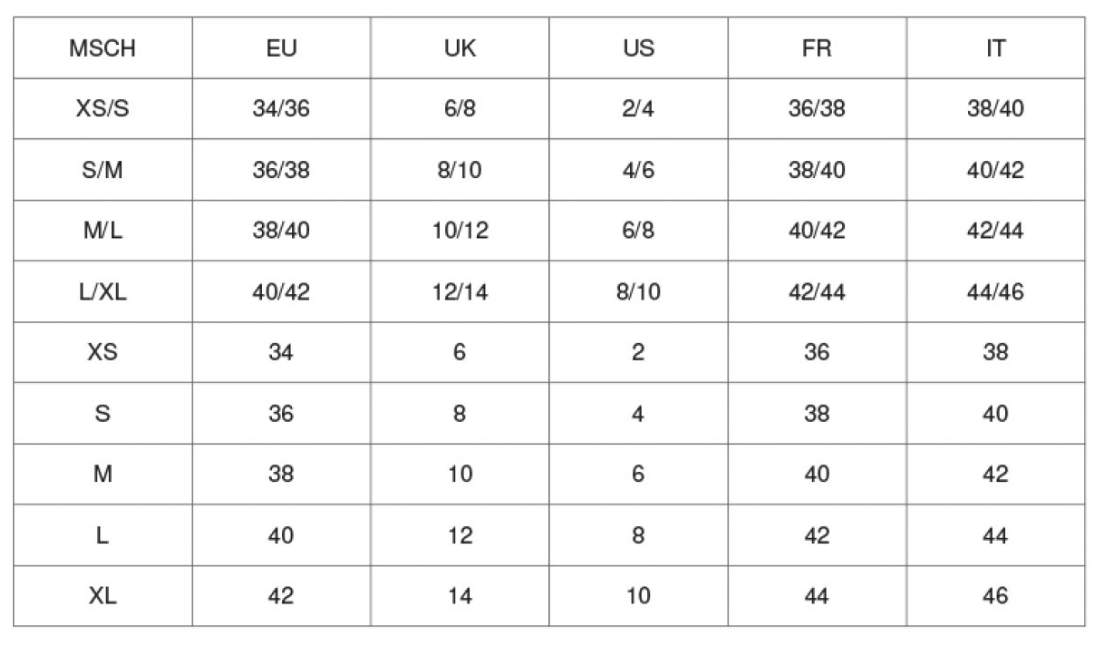Select the US column header cell
1116x654 pixels.
pos(638,49)
